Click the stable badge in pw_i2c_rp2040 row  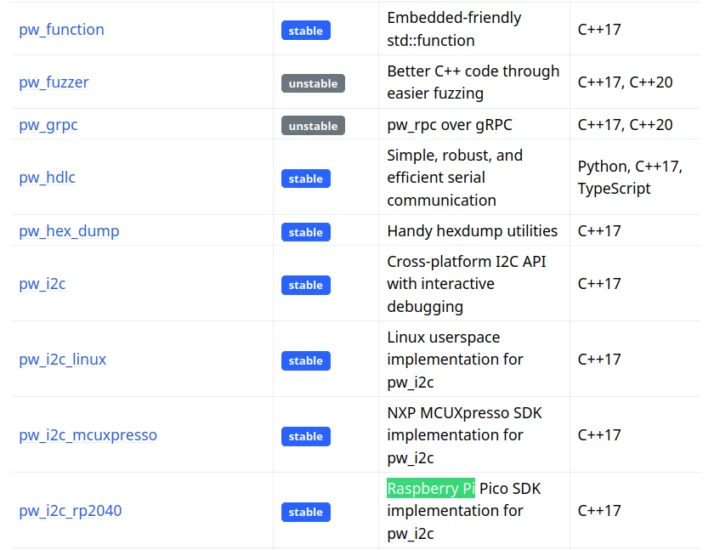click(305, 512)
